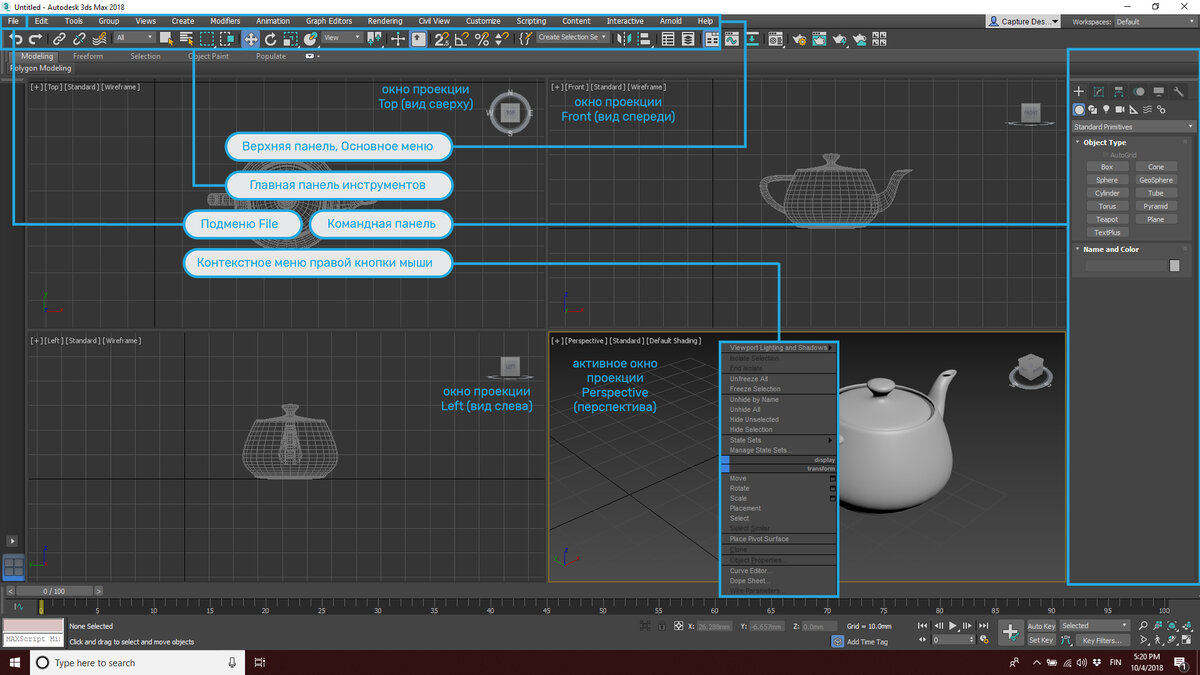Select the Select and Move tool
Viewport: 1200px width, 675px height.
tap(250, 38)
